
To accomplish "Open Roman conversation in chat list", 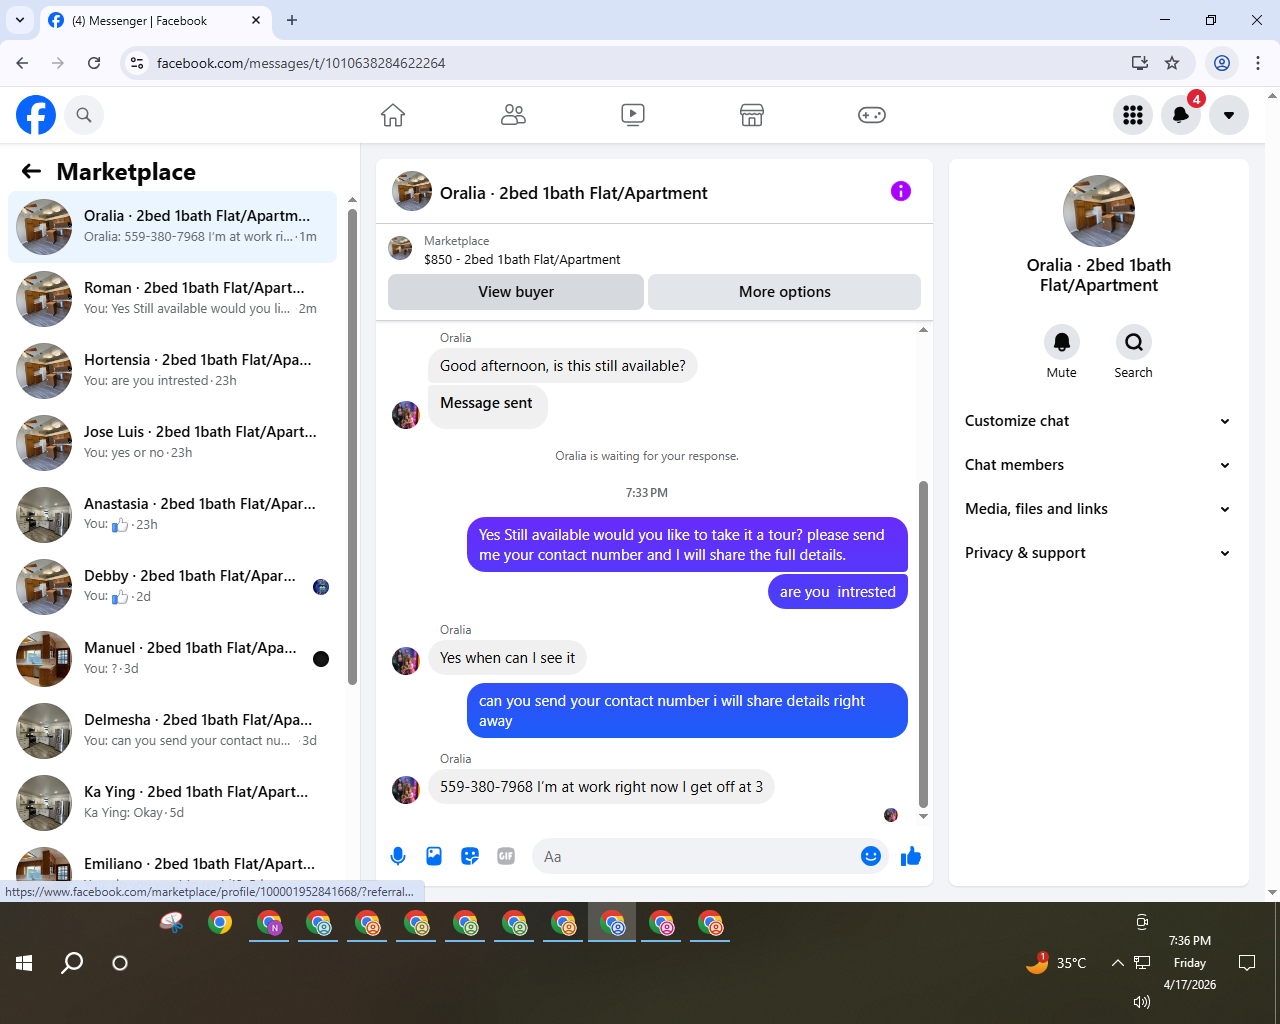I will (173, 299).
